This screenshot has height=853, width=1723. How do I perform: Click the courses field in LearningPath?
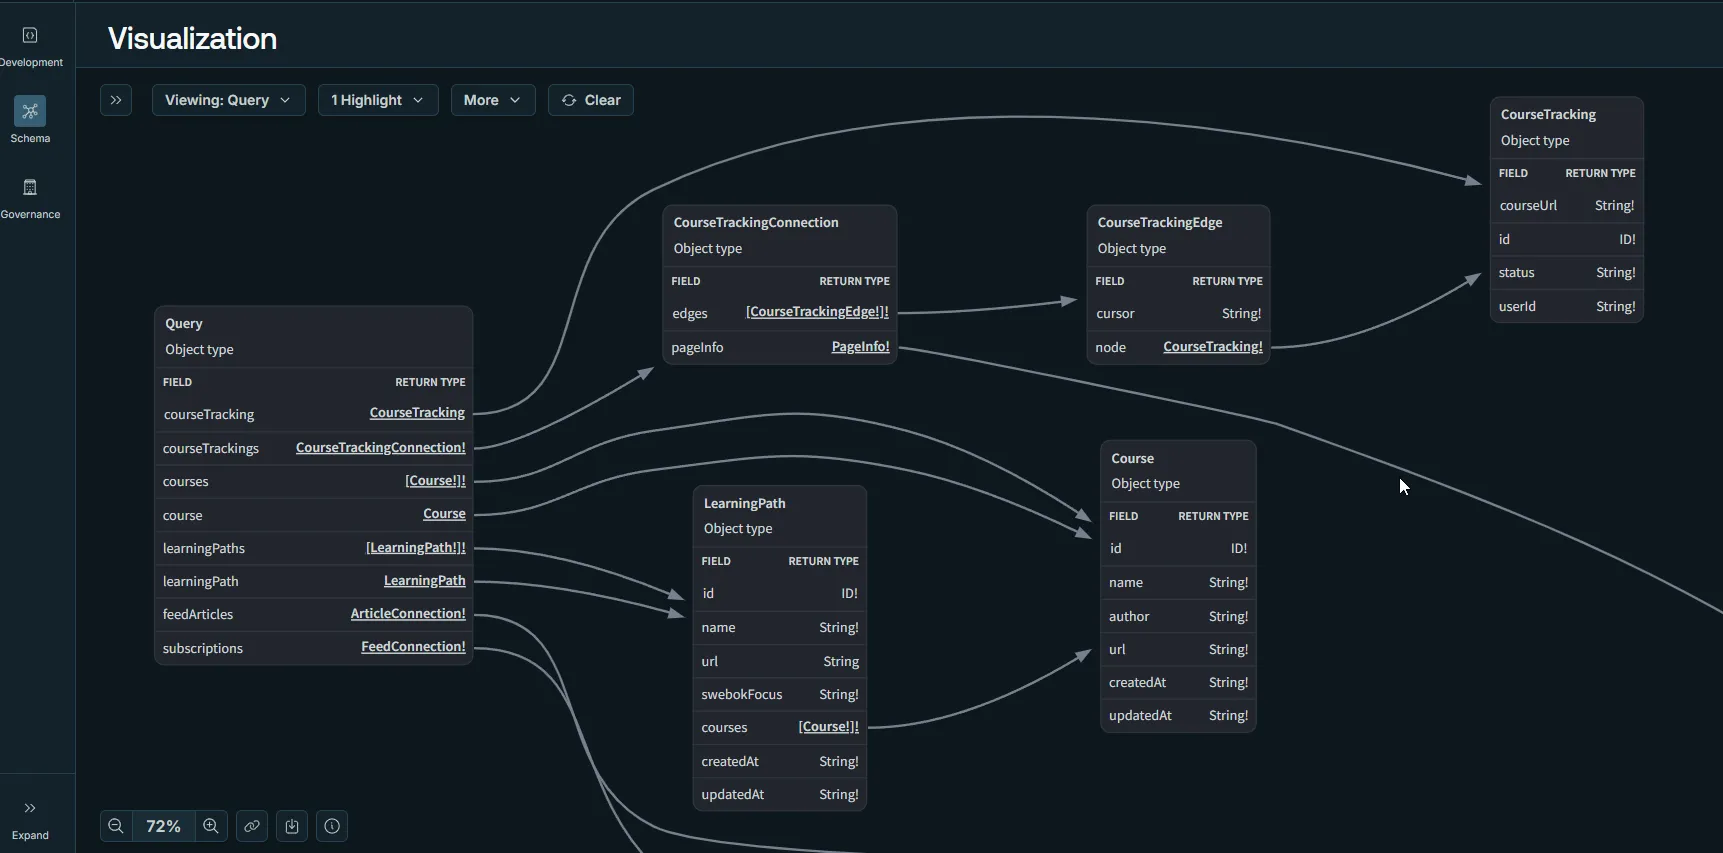pos(780,727)
